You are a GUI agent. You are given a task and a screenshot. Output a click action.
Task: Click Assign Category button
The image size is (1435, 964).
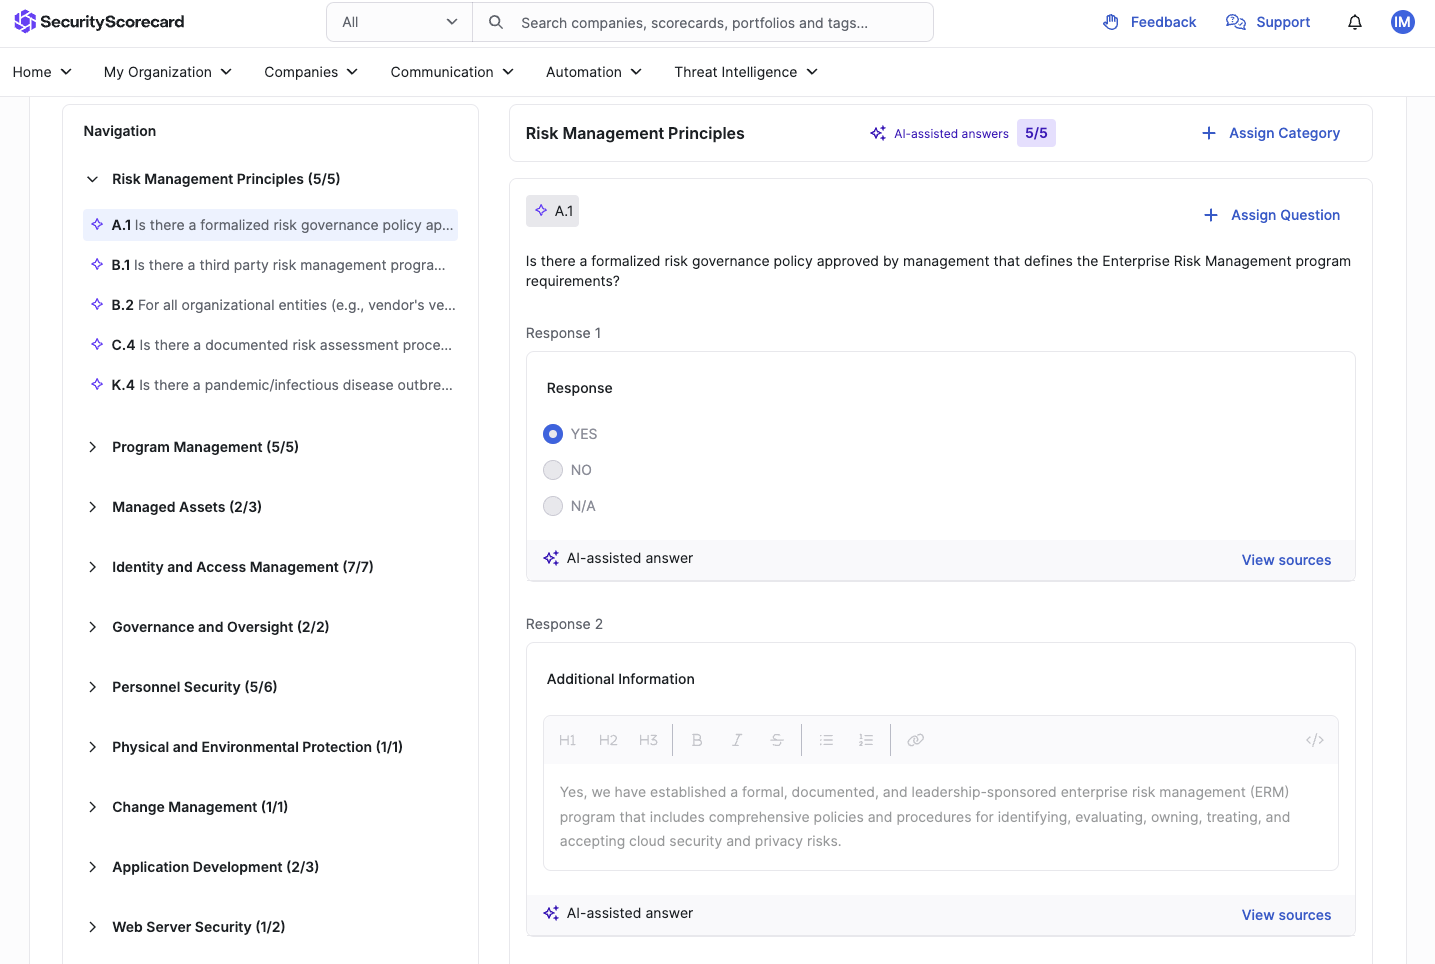[x=1271, y=133]
